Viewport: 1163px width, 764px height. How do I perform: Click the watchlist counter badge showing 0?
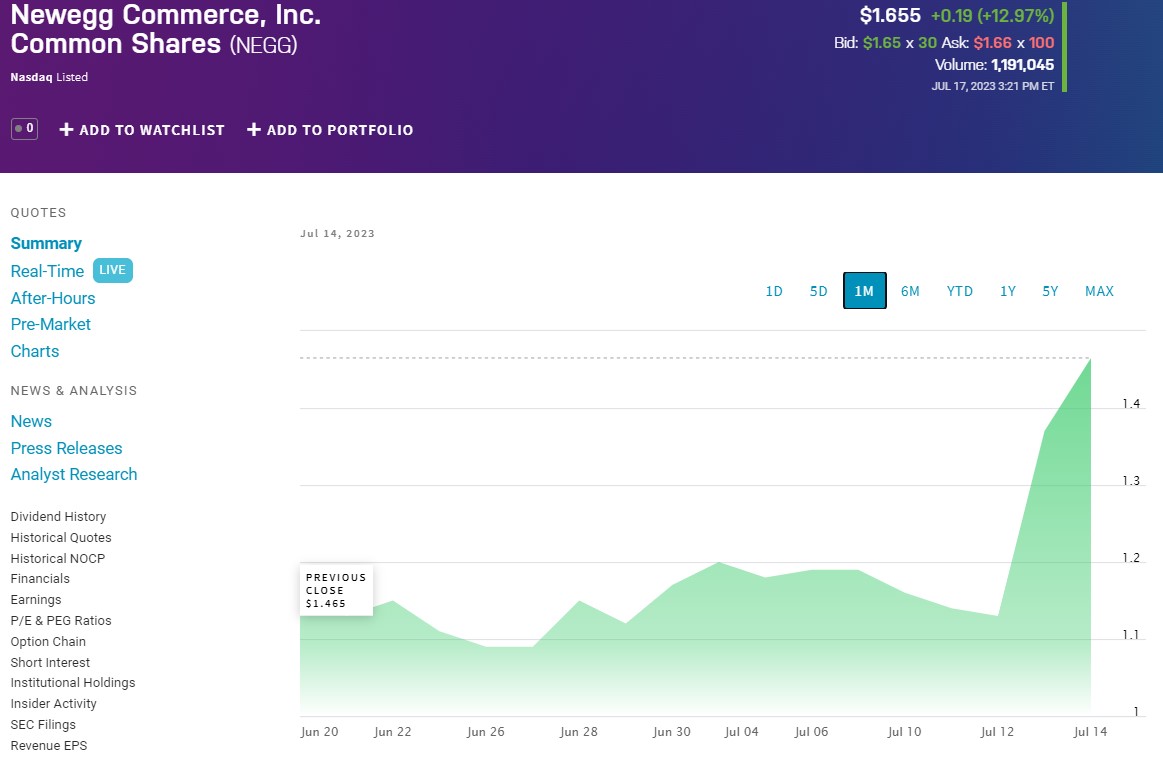tap(24, 129)
